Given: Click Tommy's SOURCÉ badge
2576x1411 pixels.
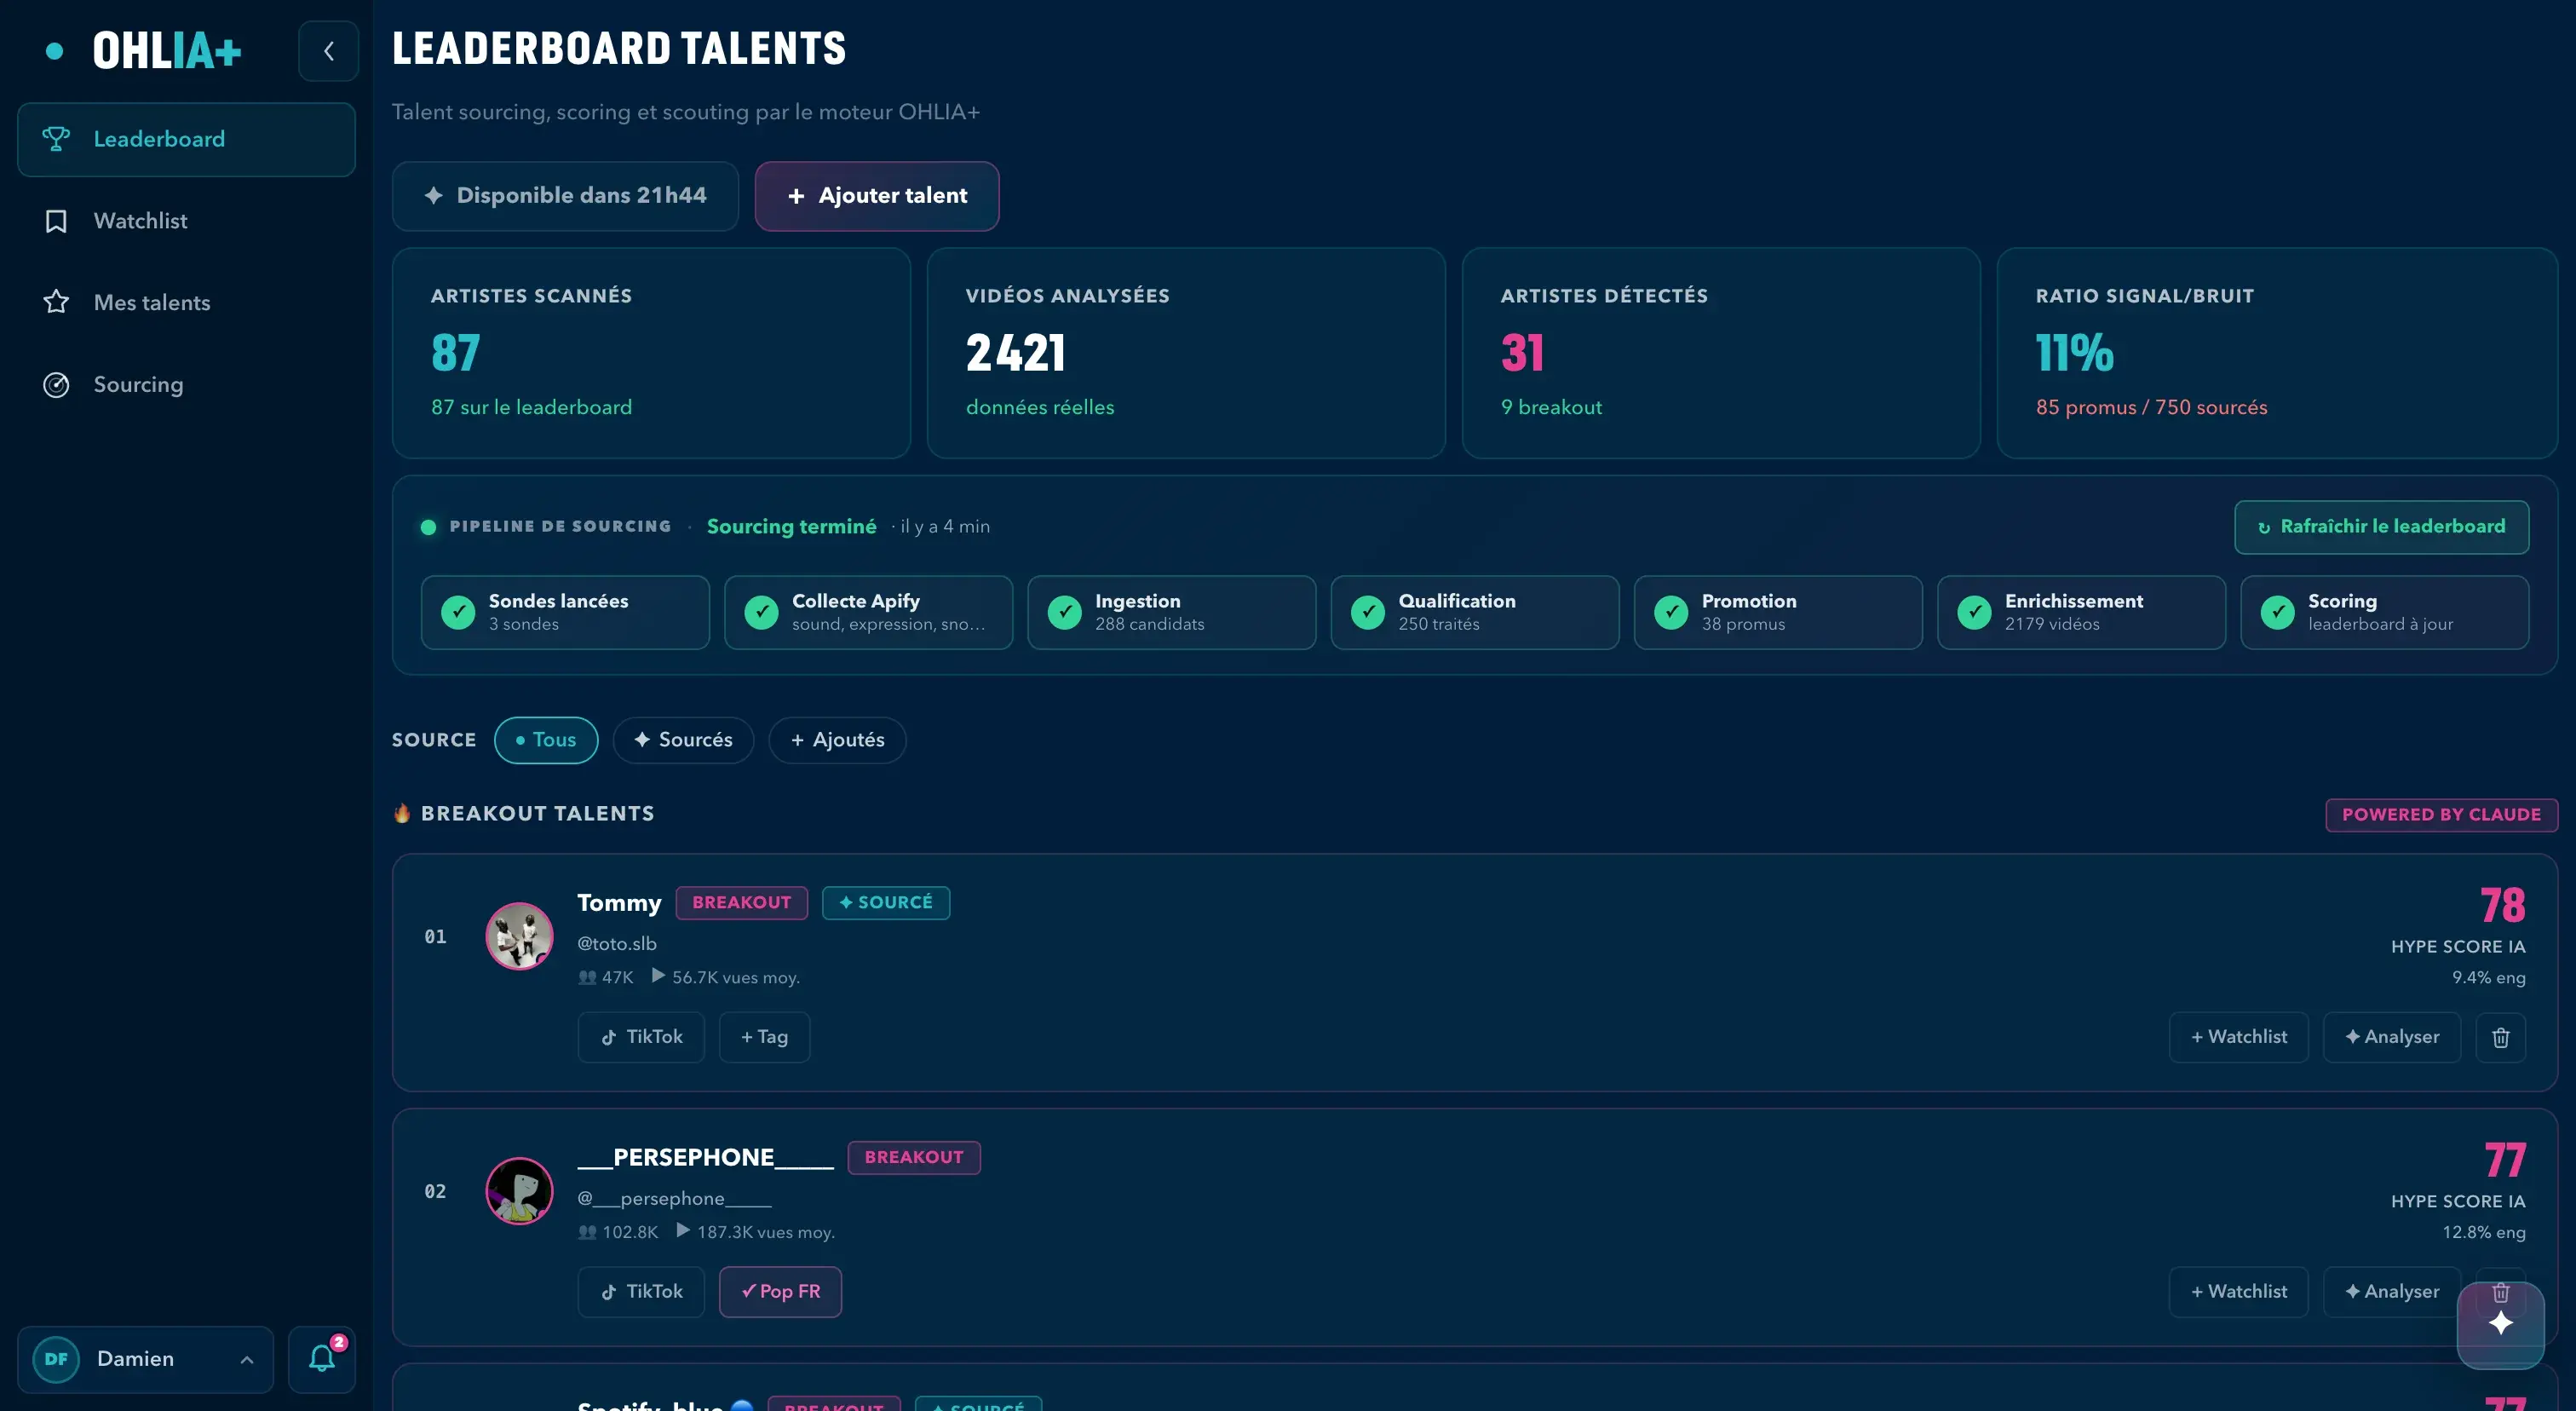Looking at the screenshot, I should [886, 903].
